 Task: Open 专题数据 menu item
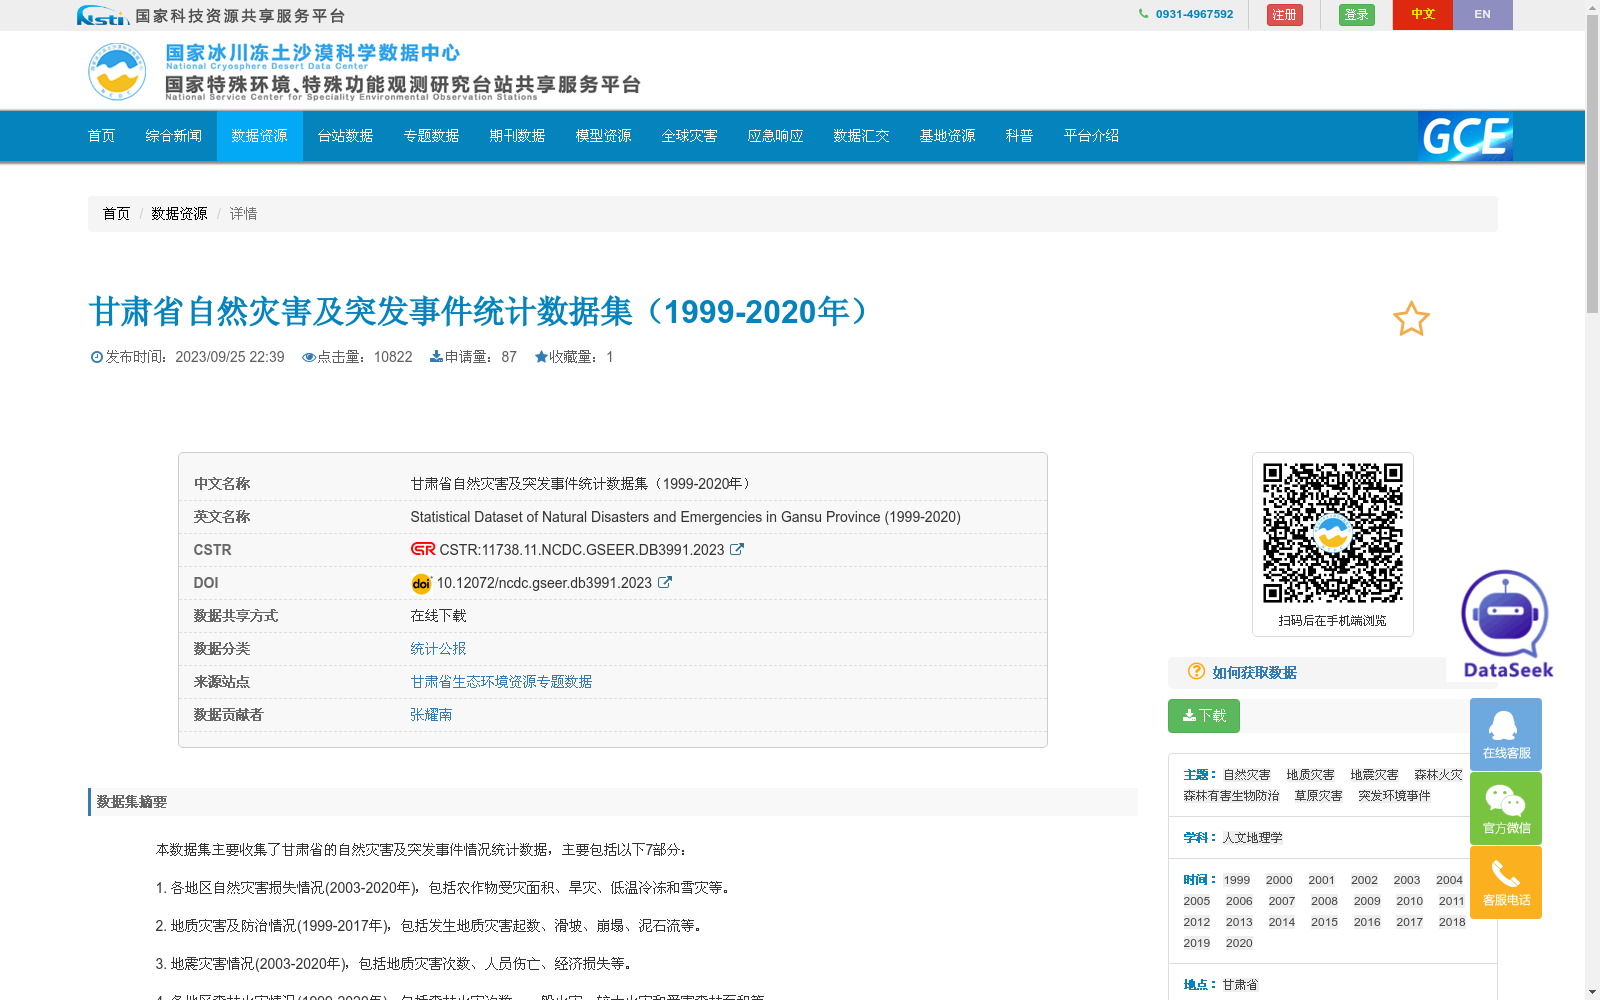pyautogui.click(x=432, y=136)
